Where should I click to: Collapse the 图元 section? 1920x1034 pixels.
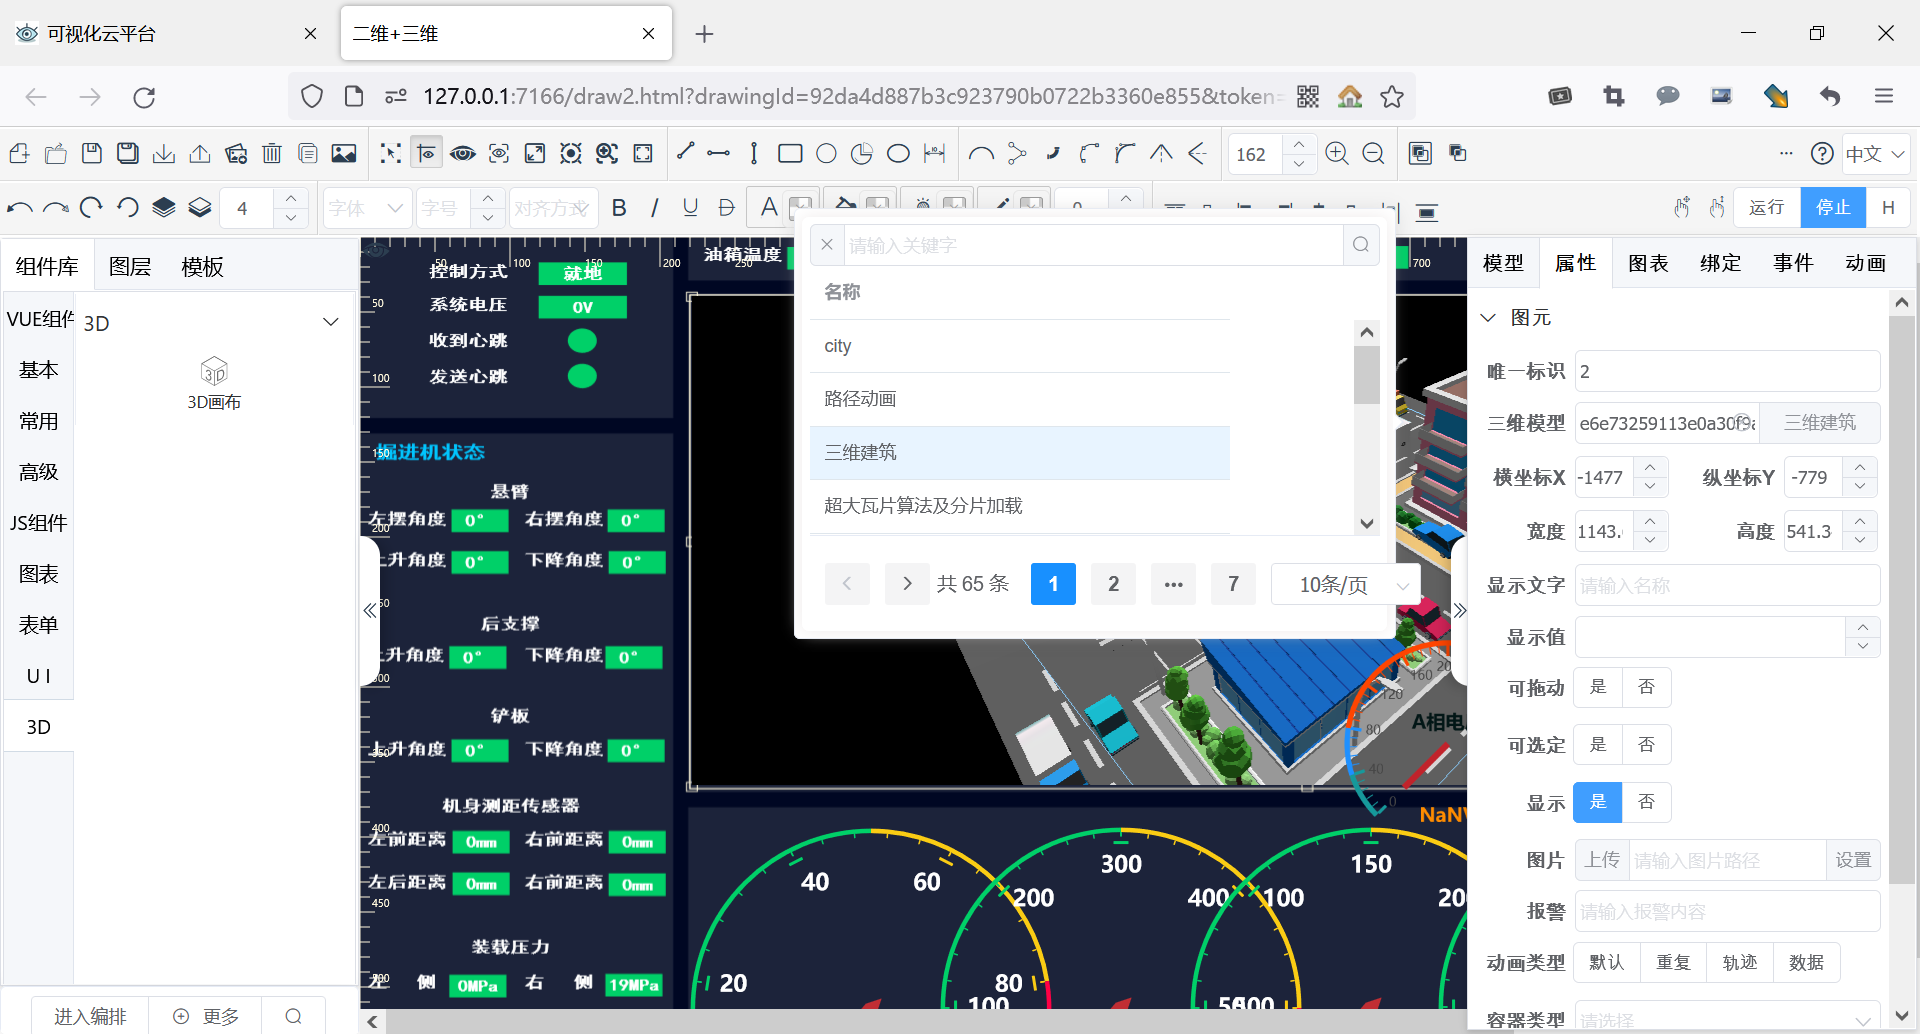1488,317
